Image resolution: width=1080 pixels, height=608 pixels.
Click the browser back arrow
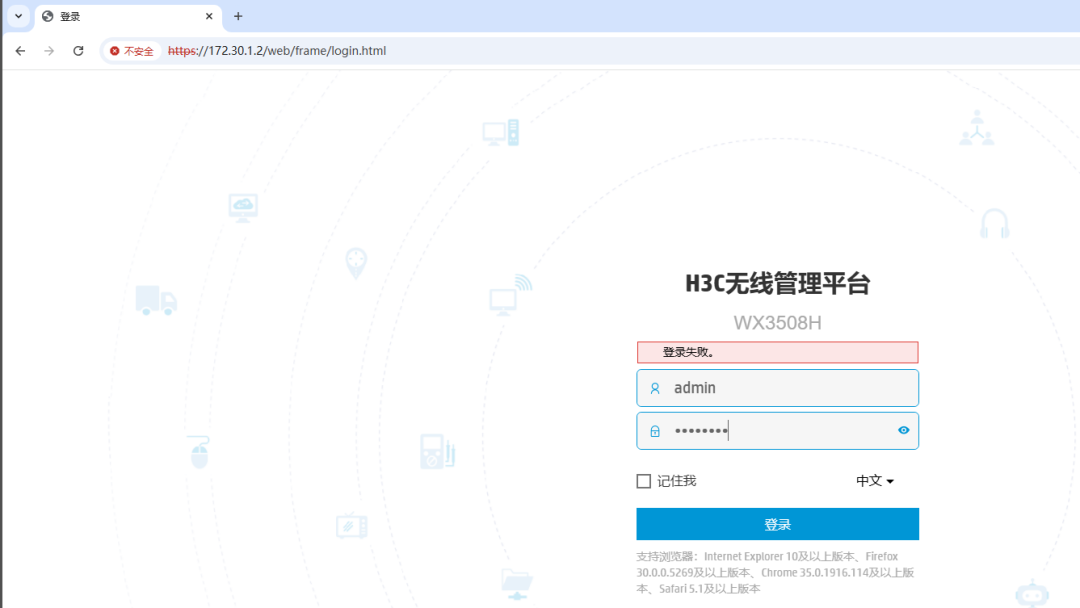20,50
